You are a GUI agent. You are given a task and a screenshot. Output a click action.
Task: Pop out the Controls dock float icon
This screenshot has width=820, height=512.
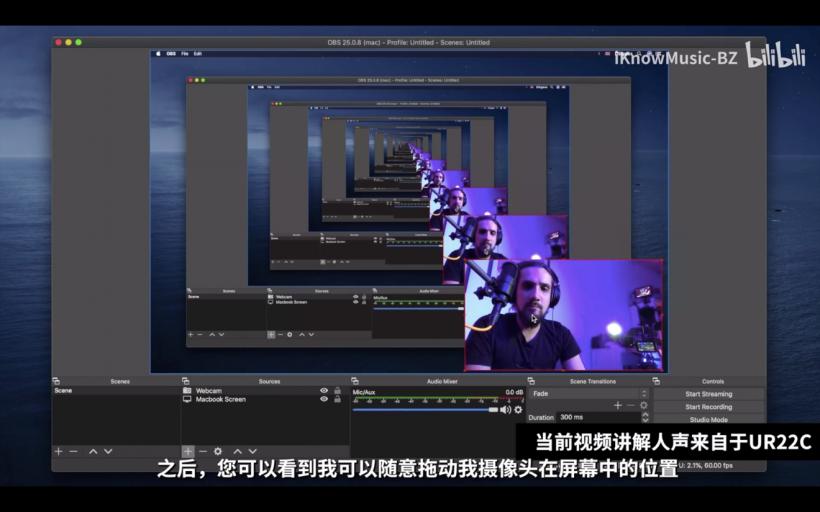[x=656, y=381]
